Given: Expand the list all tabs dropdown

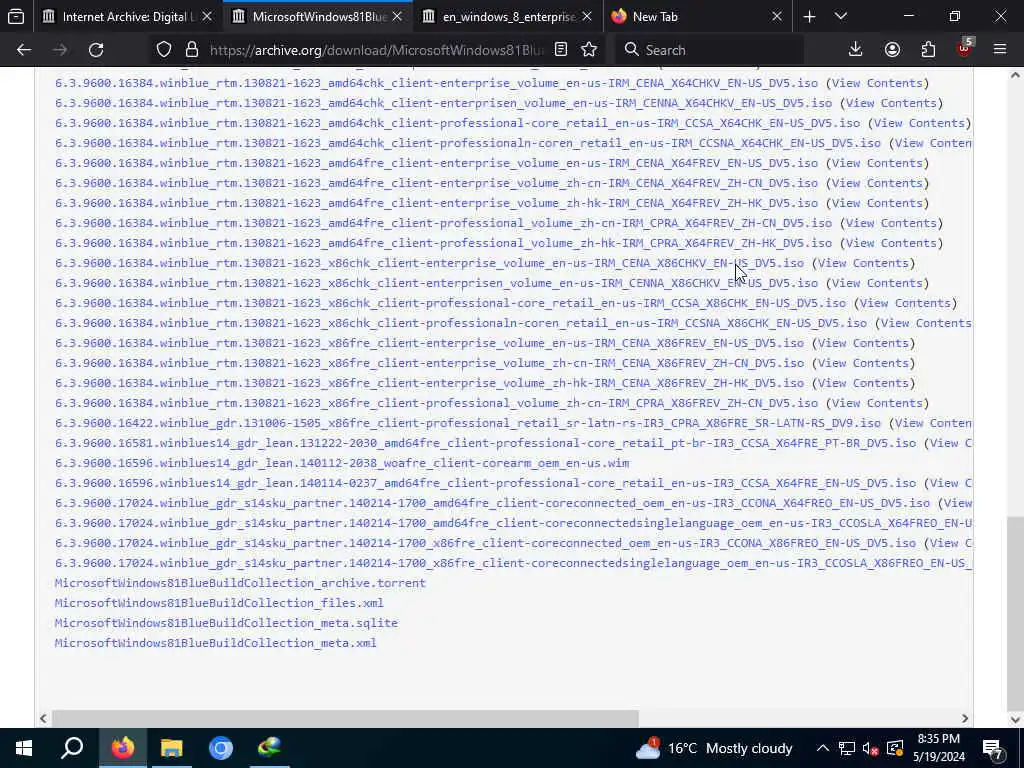Looking at the screenshot, I should pos(841,16).
